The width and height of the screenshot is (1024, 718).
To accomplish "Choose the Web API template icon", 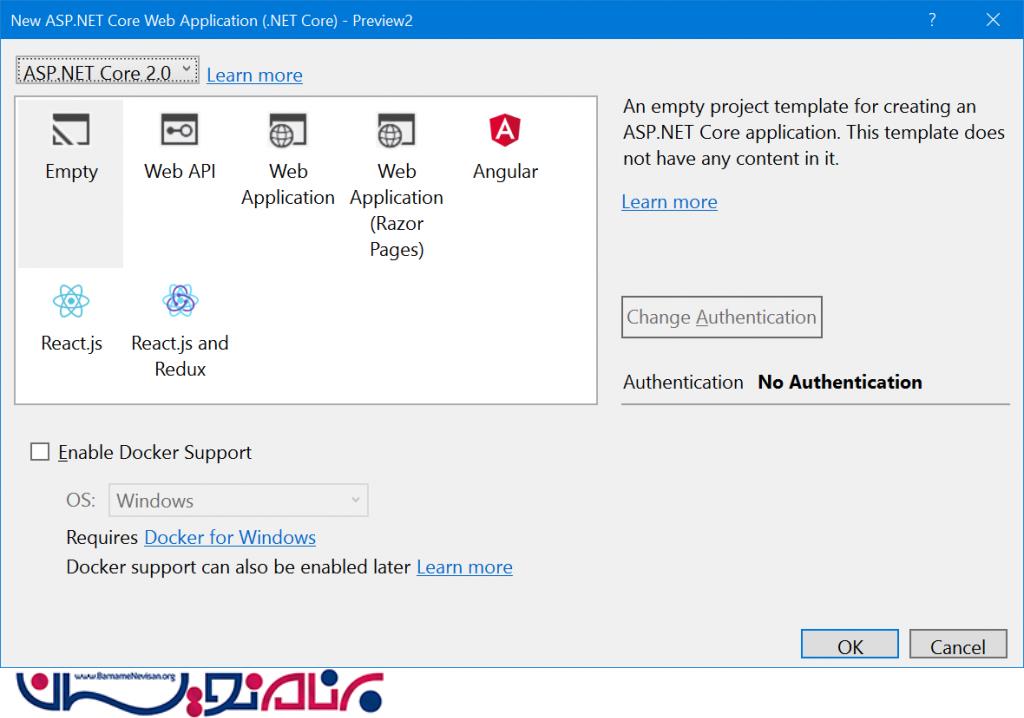I will [x=179, y=130].
